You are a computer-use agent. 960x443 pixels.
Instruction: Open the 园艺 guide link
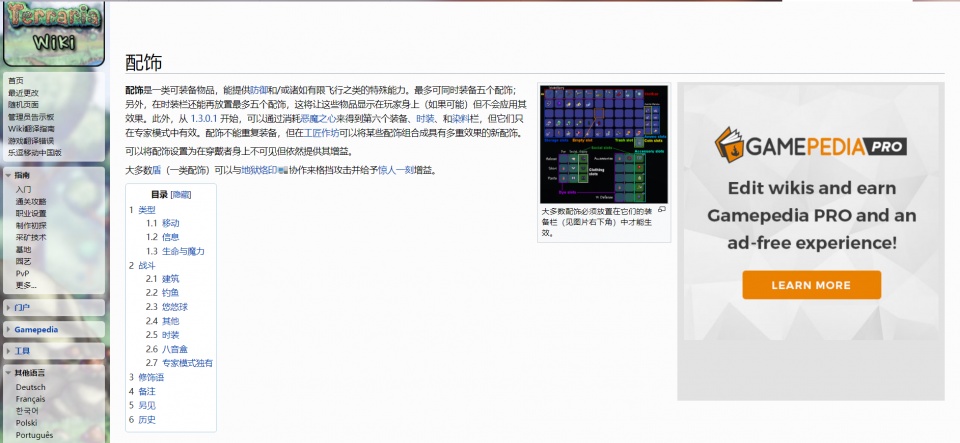tap(23, 261)
